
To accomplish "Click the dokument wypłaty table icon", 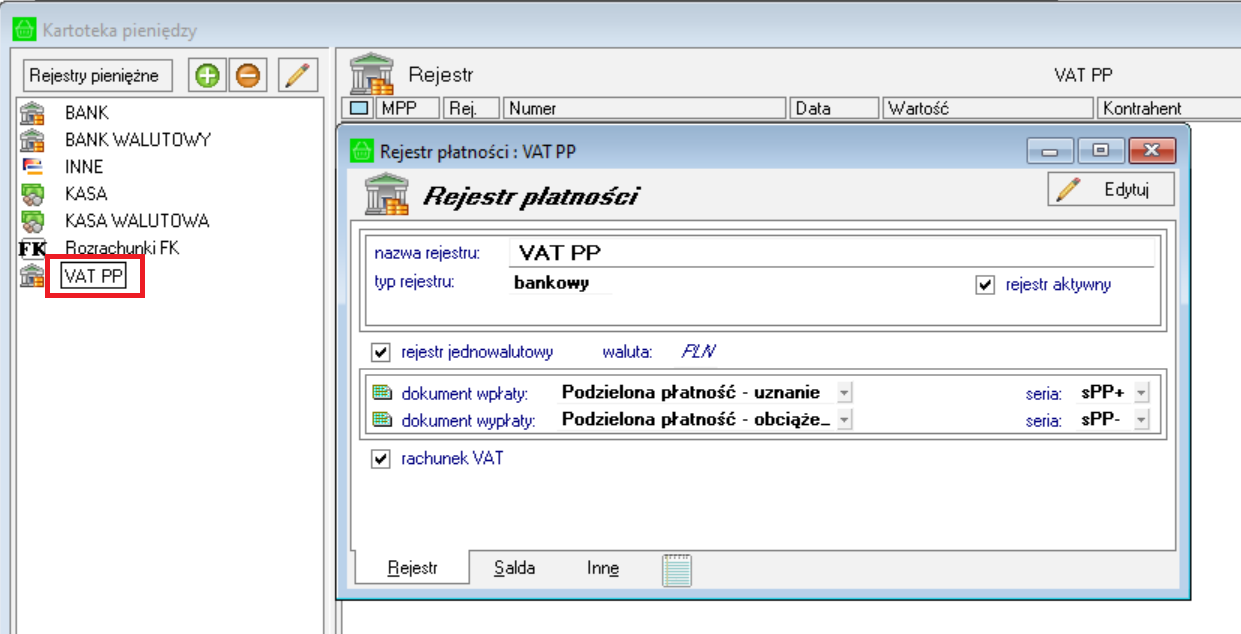I will (x=382, y=420).
